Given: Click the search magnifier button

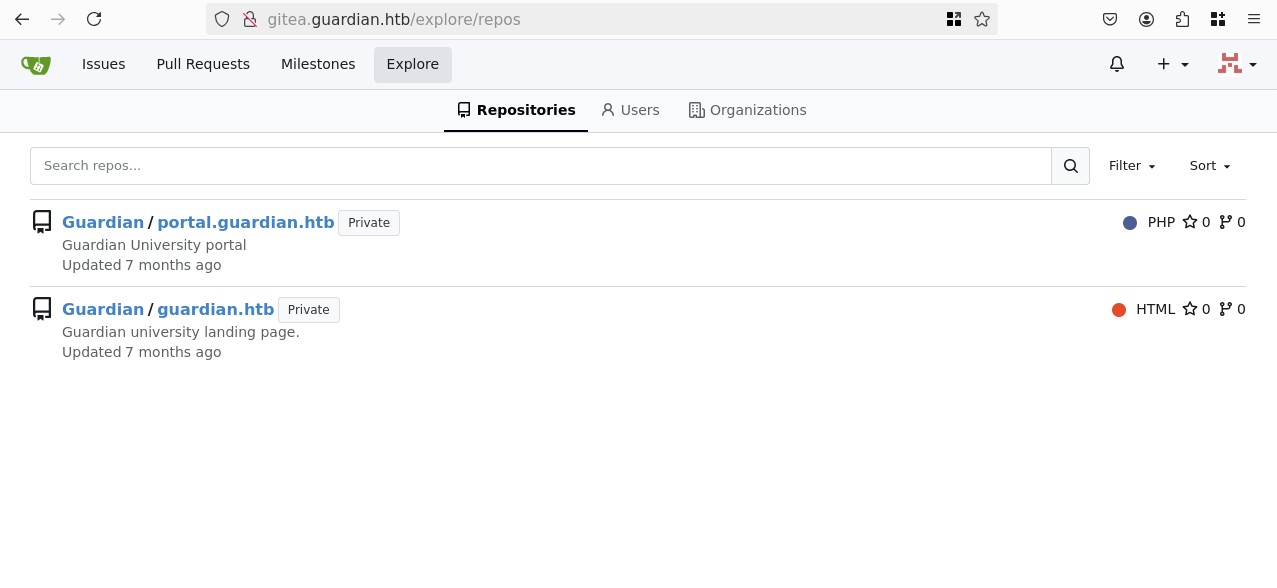Looking at the screenshot, I should 1070,166.
